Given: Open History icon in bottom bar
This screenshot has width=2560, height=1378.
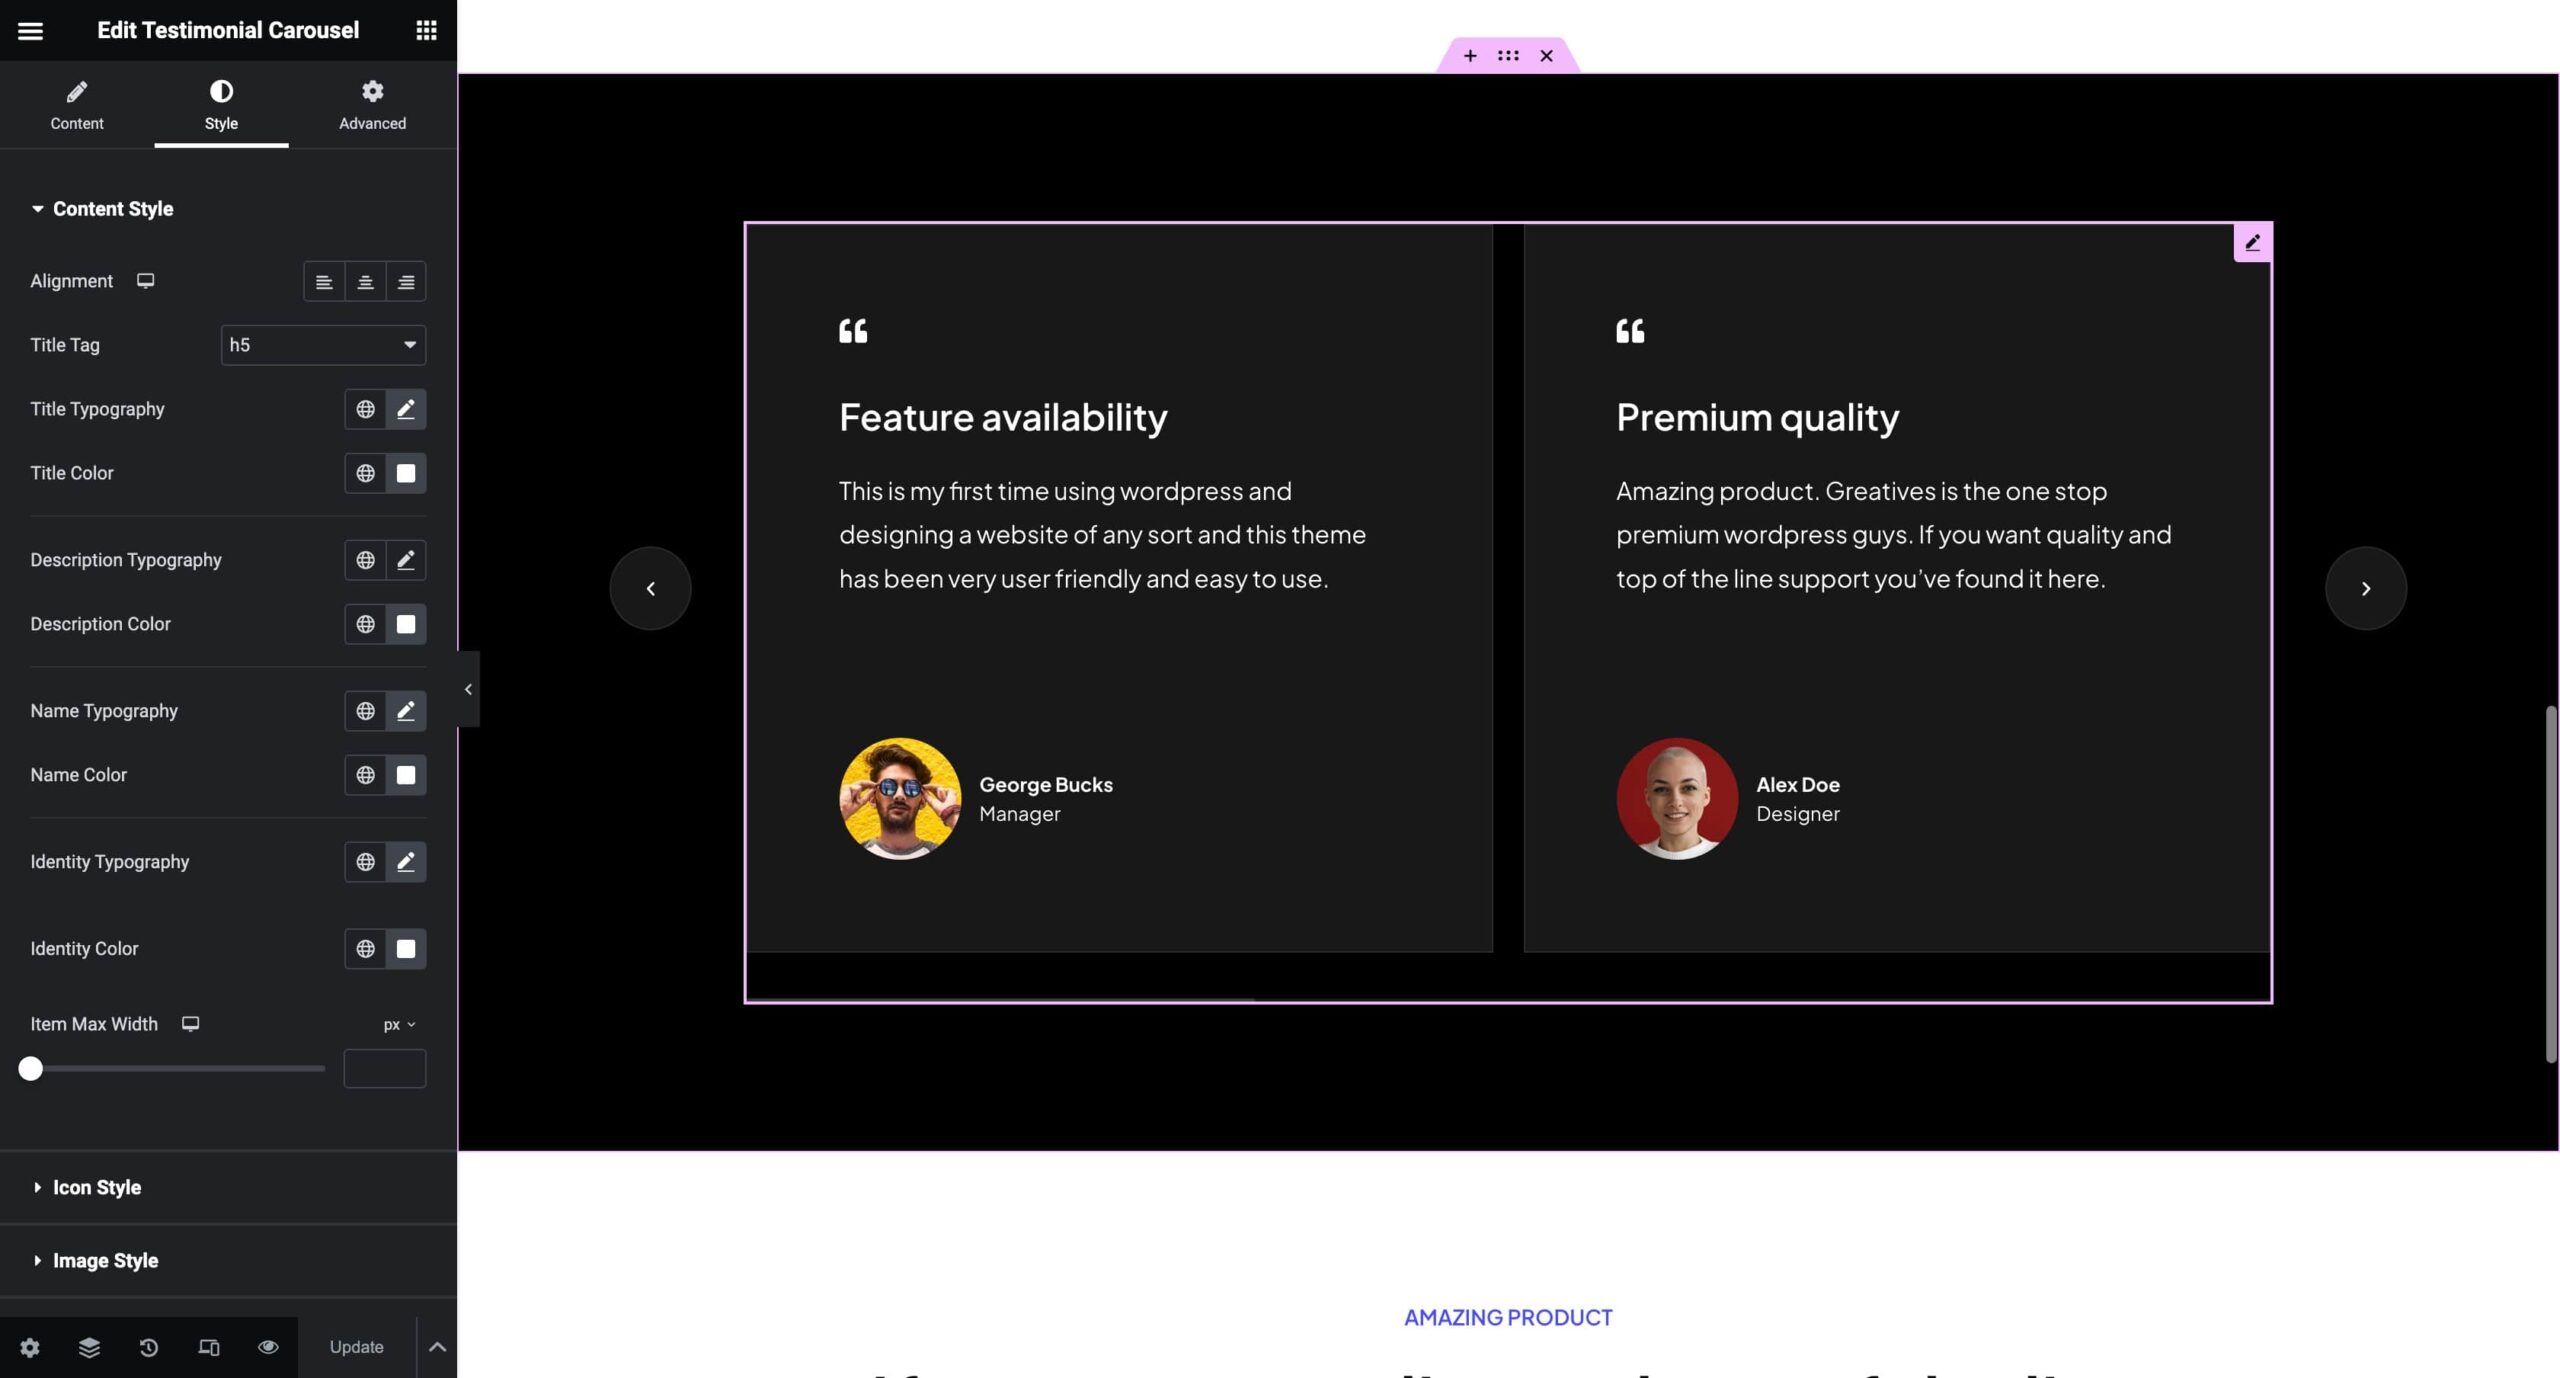Looking at the screenshot, I should [x=148, y=1347].
